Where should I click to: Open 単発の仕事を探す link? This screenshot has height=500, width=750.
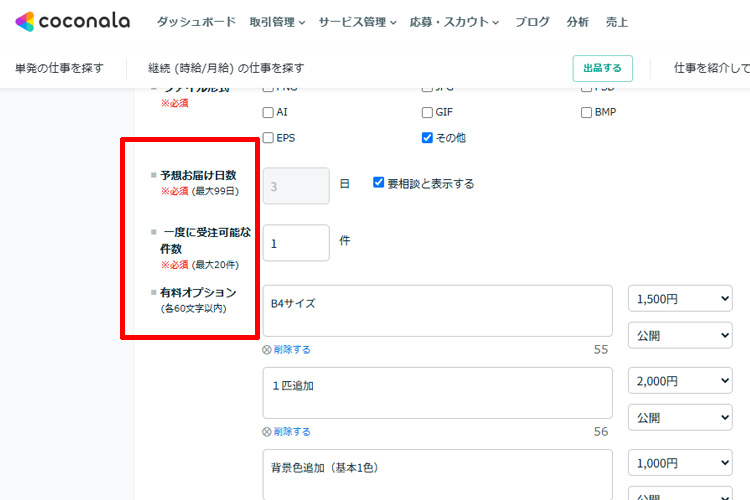tap(59, 68)
